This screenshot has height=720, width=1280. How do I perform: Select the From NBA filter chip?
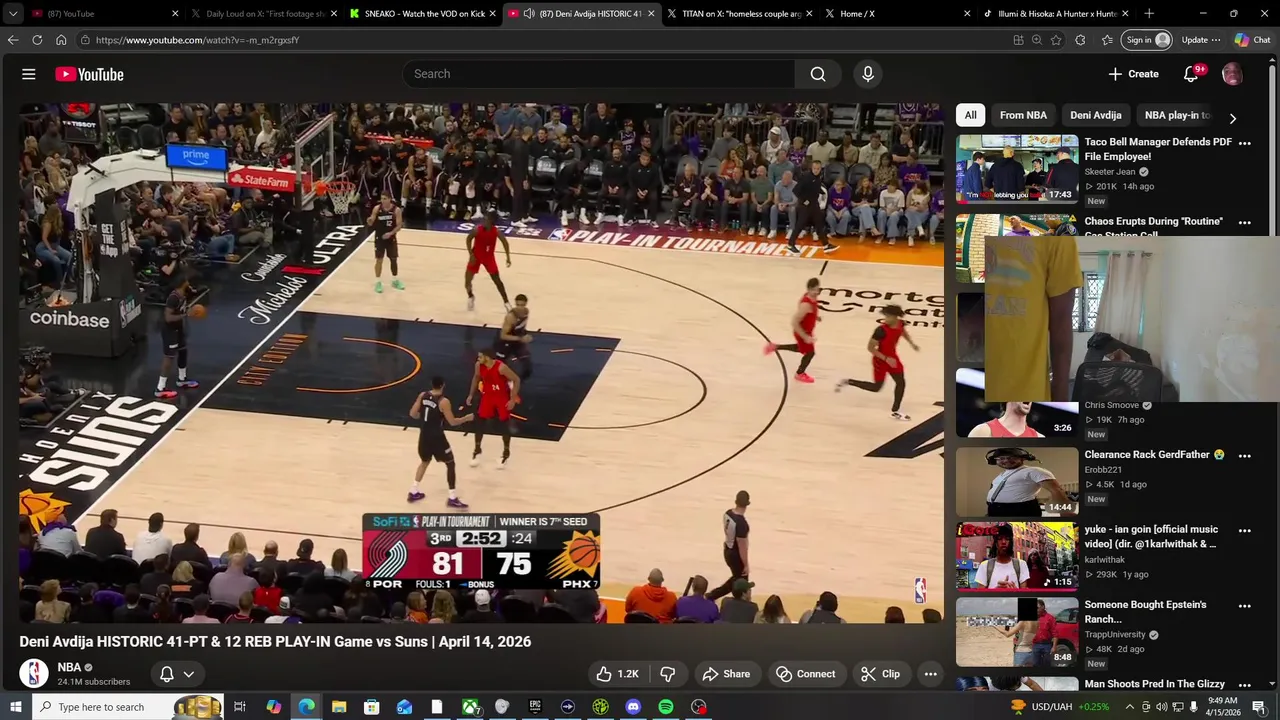click(1023, 115)
